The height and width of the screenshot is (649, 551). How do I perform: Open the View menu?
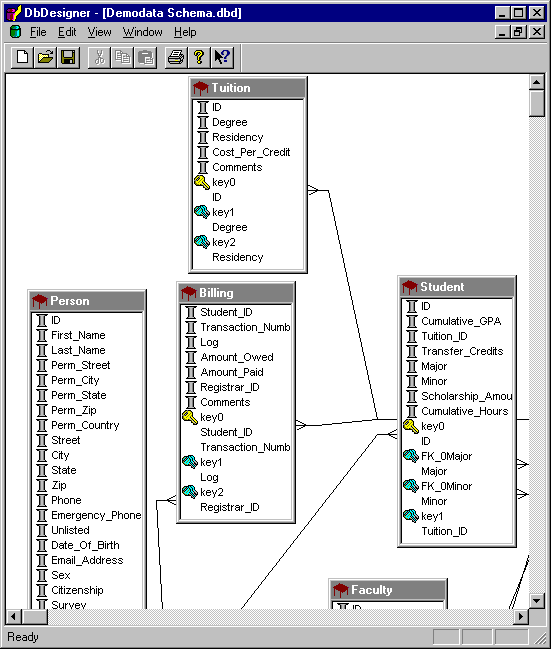click(x=99, y=32)
